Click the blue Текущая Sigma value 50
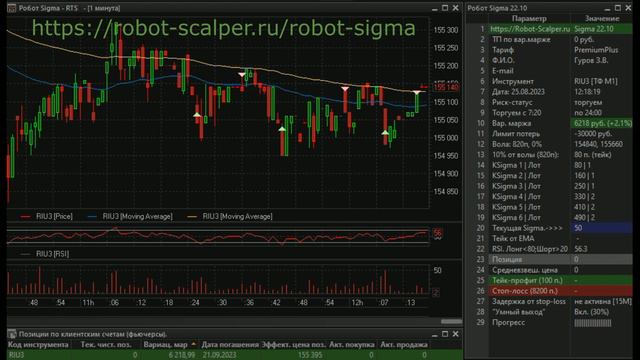This screenshot has height=360, width=640. coord(602,228)
